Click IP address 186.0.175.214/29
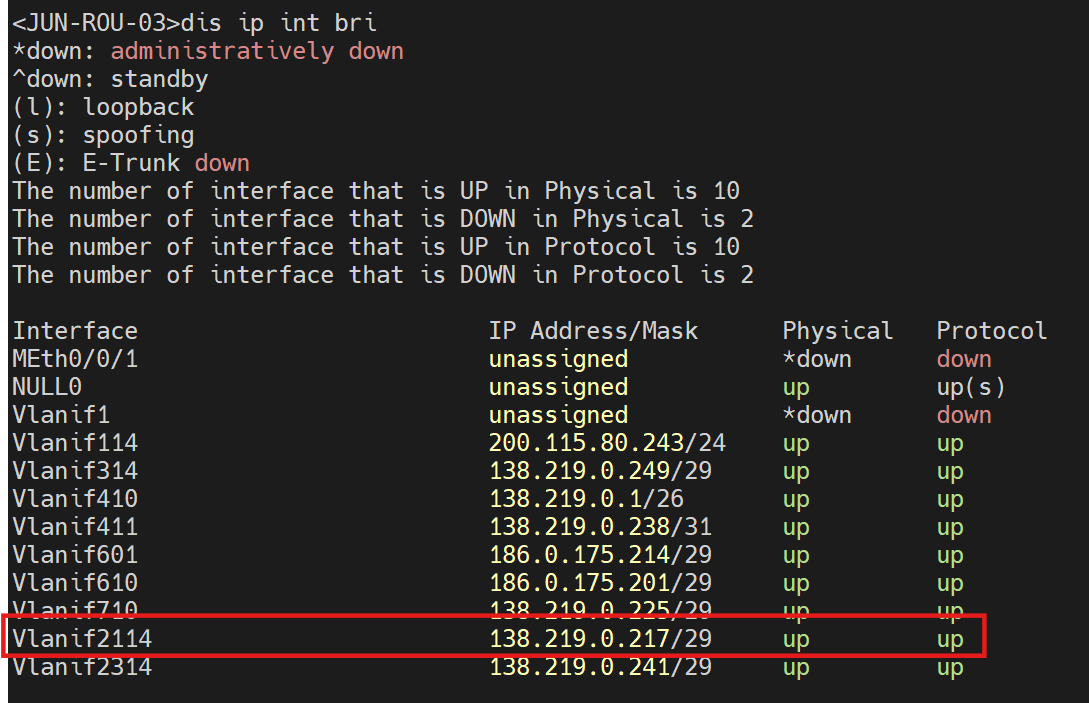 [600, 555]
